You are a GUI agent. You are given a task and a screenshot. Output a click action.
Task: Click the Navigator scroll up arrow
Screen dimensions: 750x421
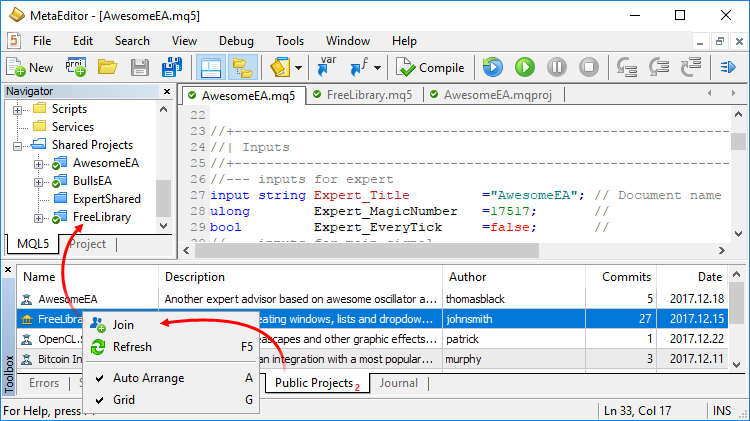[164, 110]
